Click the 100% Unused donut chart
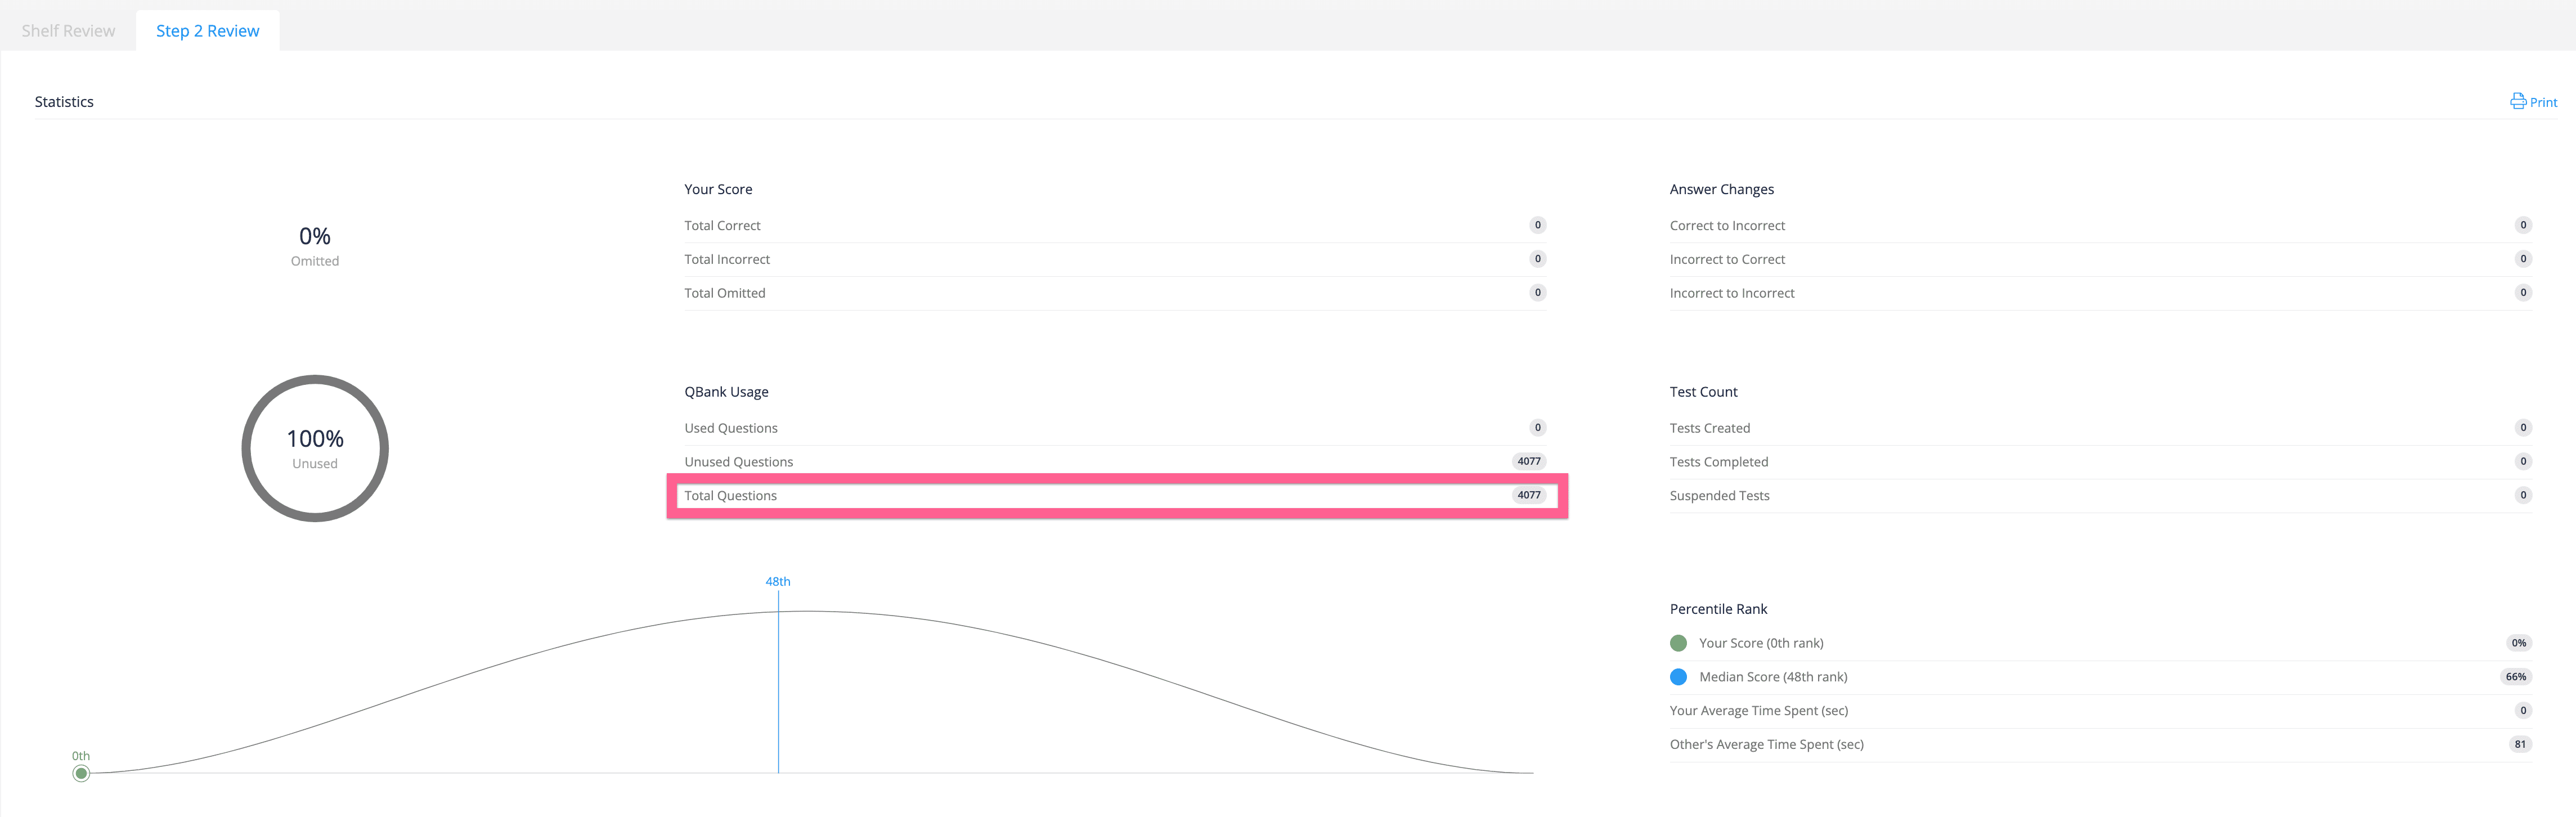Viewport: 2576px width, 817px height. (x=315, y=448)
